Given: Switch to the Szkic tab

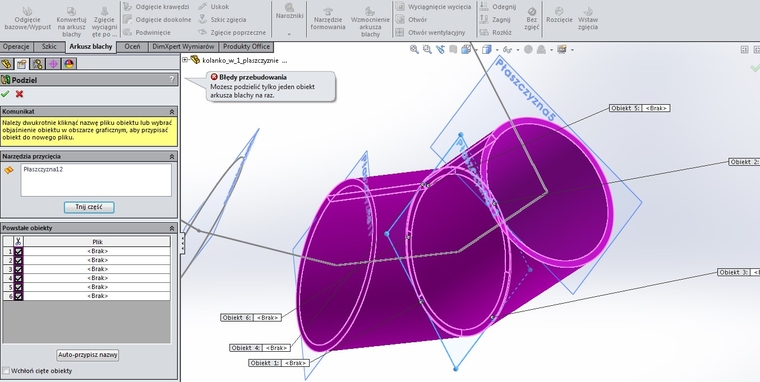Looking at the screenshot, I should 49,47.
